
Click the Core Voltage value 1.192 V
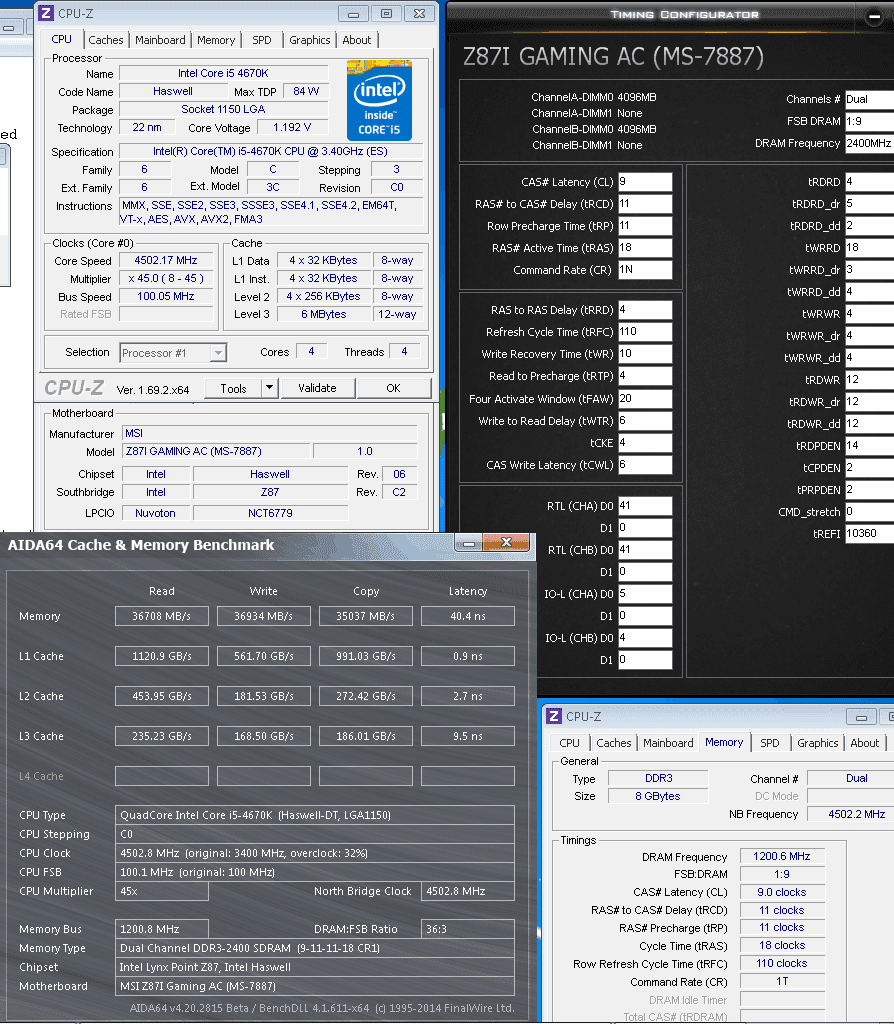pos(292,127)
